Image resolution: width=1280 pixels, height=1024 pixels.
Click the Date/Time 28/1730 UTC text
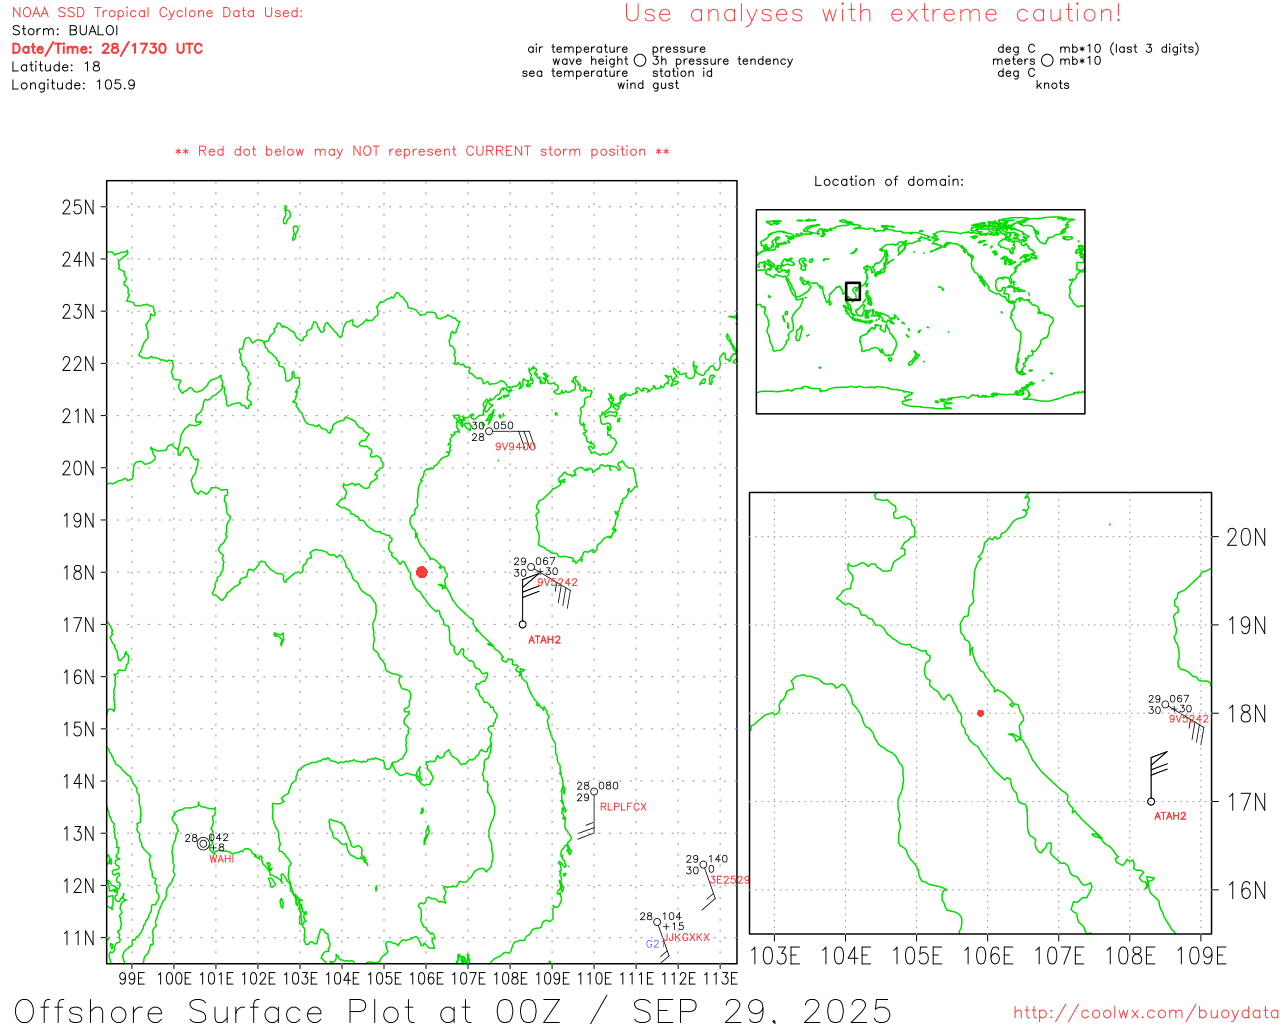pyautogui.click(x=107, y=48)
